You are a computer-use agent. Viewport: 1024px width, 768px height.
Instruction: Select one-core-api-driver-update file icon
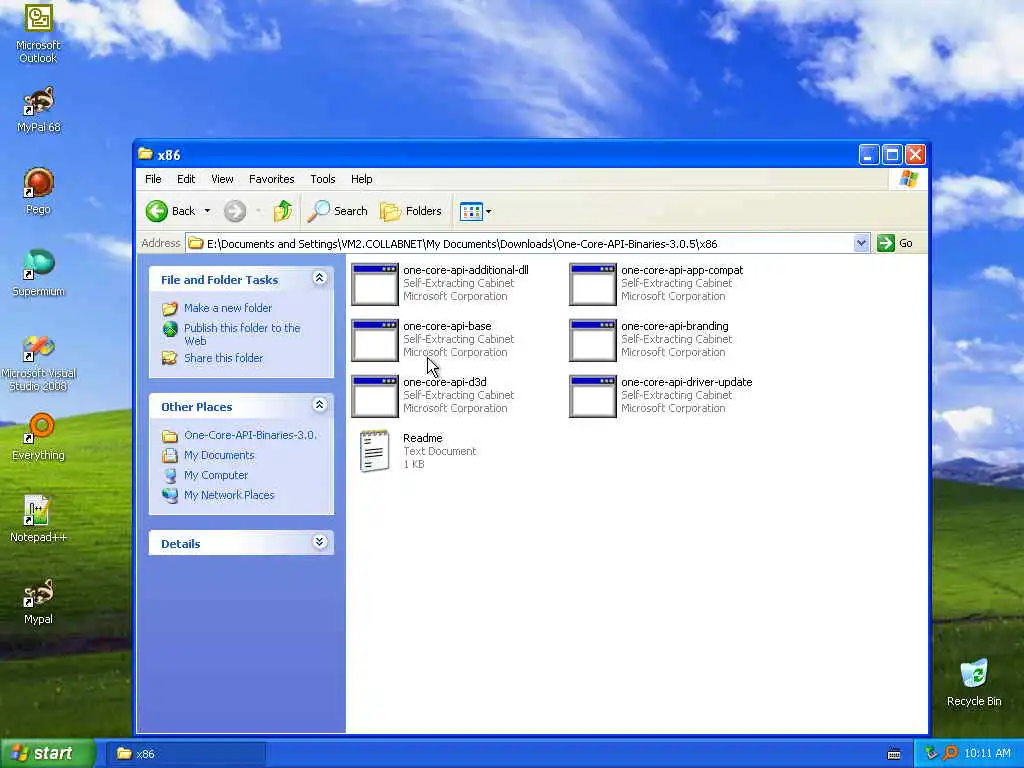tap(592, 396)
